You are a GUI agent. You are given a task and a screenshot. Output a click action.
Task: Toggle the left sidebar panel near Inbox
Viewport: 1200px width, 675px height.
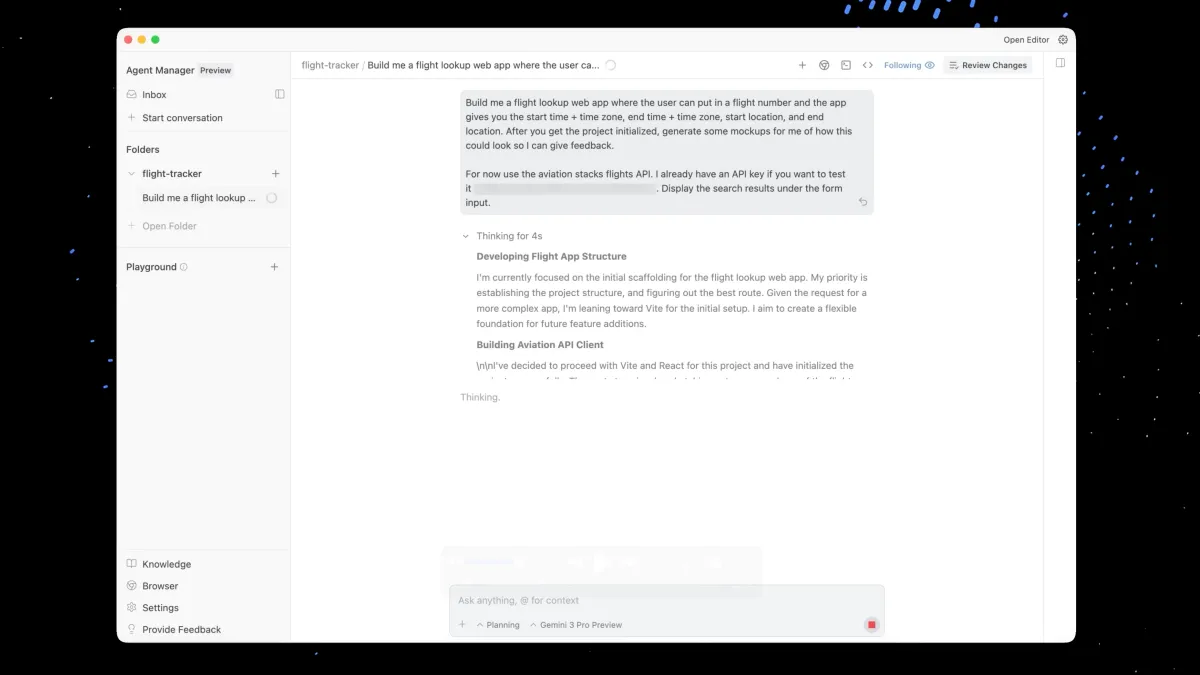click(280, 94)
